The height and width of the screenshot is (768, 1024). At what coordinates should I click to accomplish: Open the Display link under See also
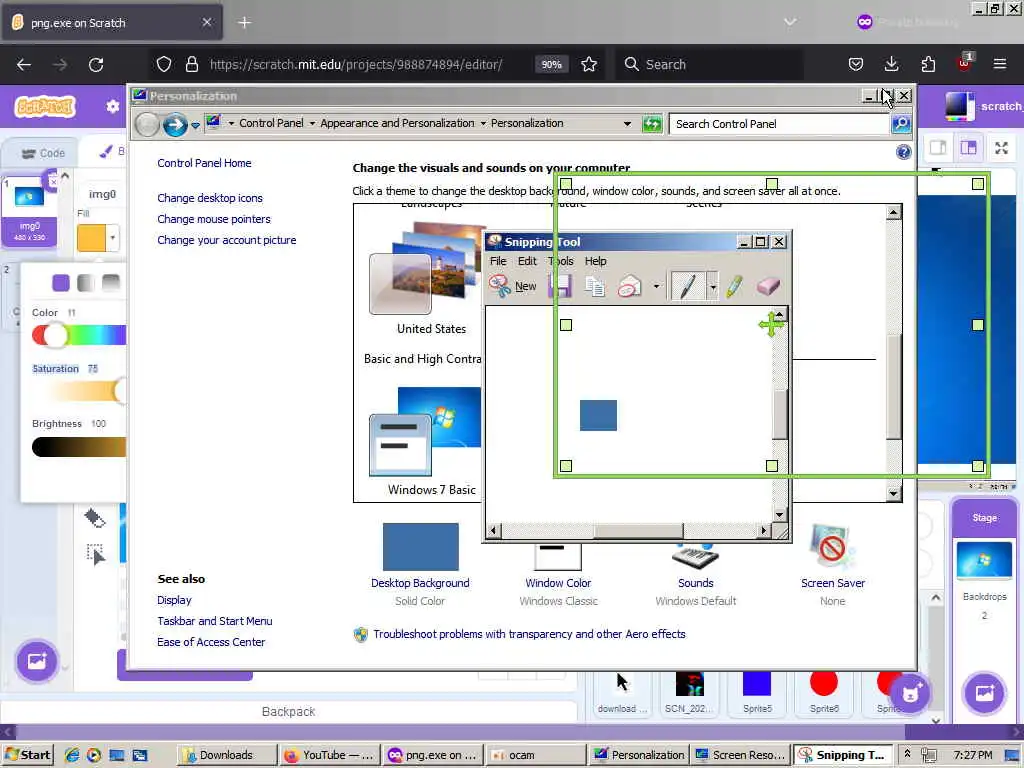point(174,600)
